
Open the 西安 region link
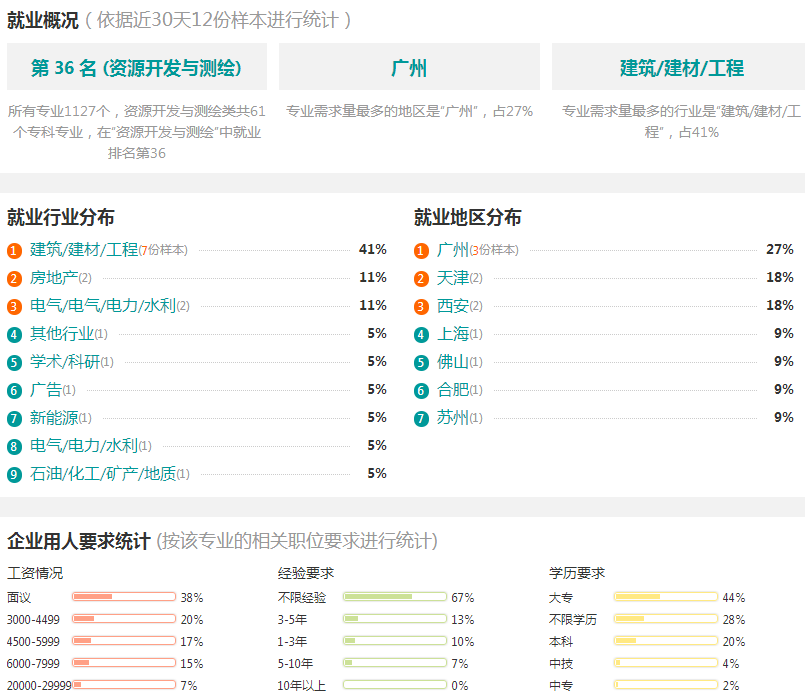pyautogui.click(x=453, y=306)
